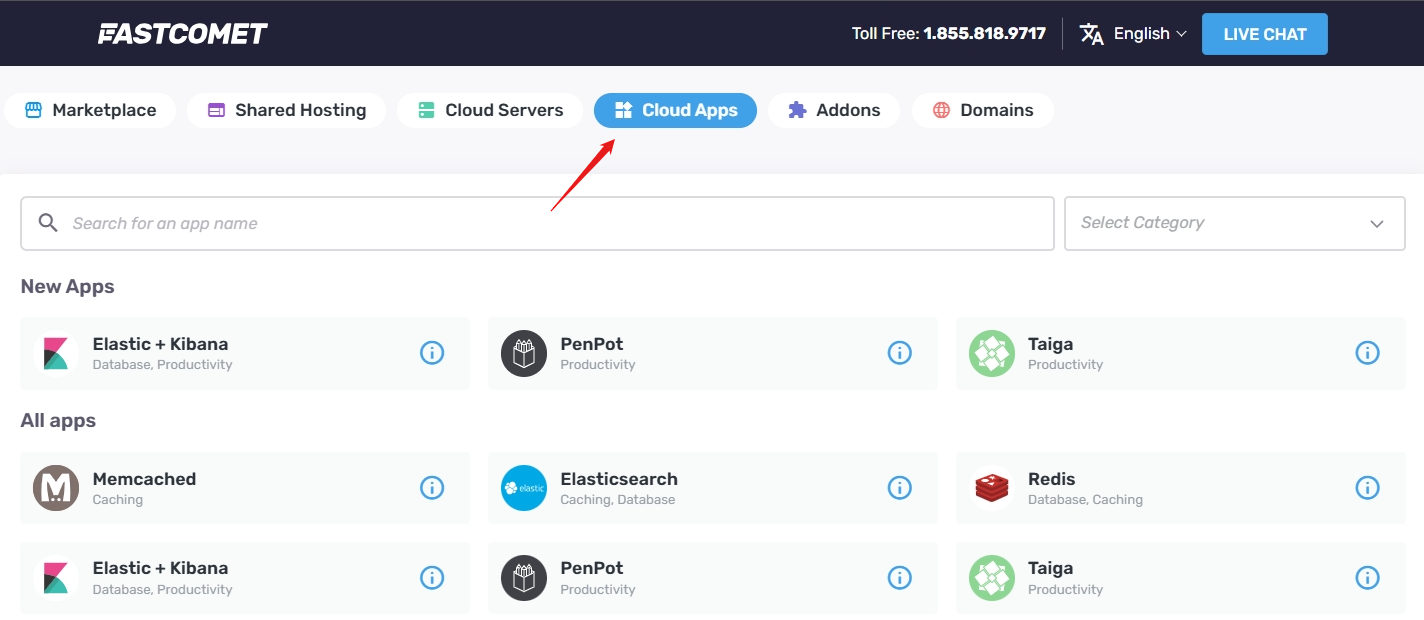The width and height of the screenshot is (1424, 620).
Task: Open info for PenPot in New Apps
Action: coord(900,353)
